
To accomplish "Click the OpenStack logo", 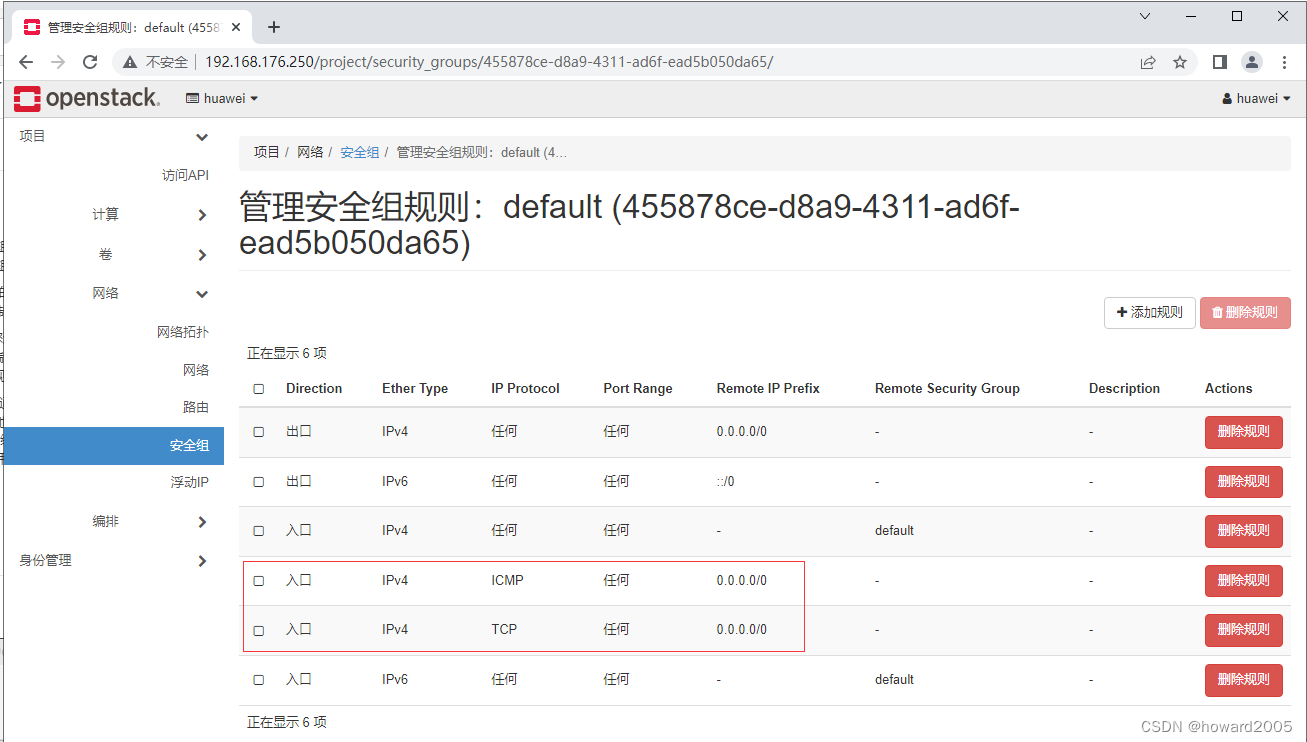I will (x=87, y=98).
